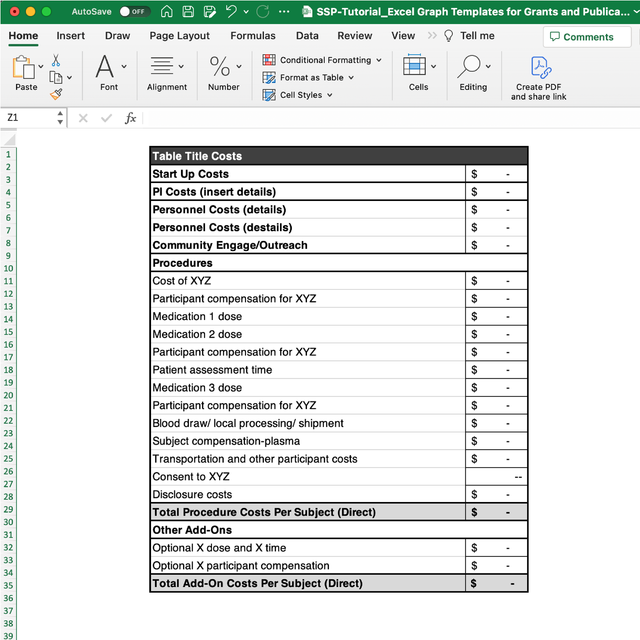The width and height of the screenshot is (640, 640).
Task: Expand the Font group options
Action: pyautogui.click(x=110, y=69)
